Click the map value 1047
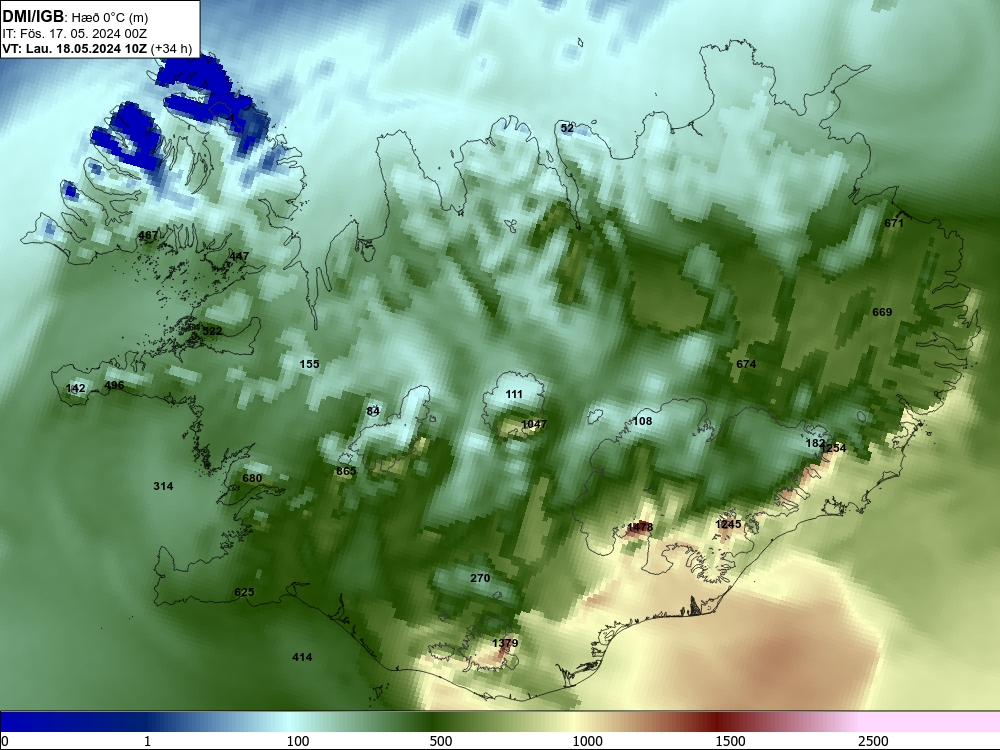1000x750 pixels. (534, 424)
